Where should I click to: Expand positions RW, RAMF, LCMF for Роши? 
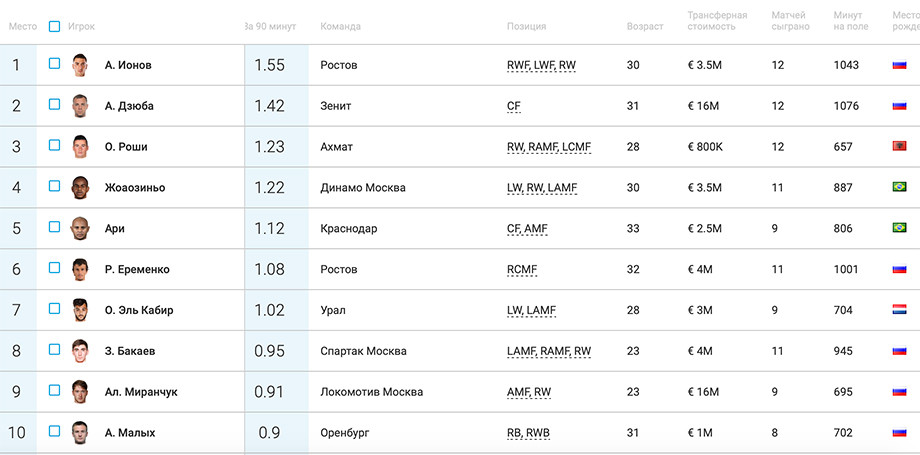(x=549, y=147)
